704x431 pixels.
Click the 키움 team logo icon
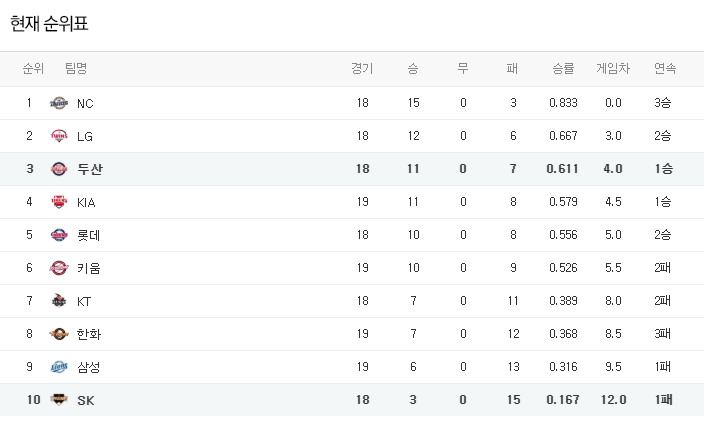(x=59, y=268)
